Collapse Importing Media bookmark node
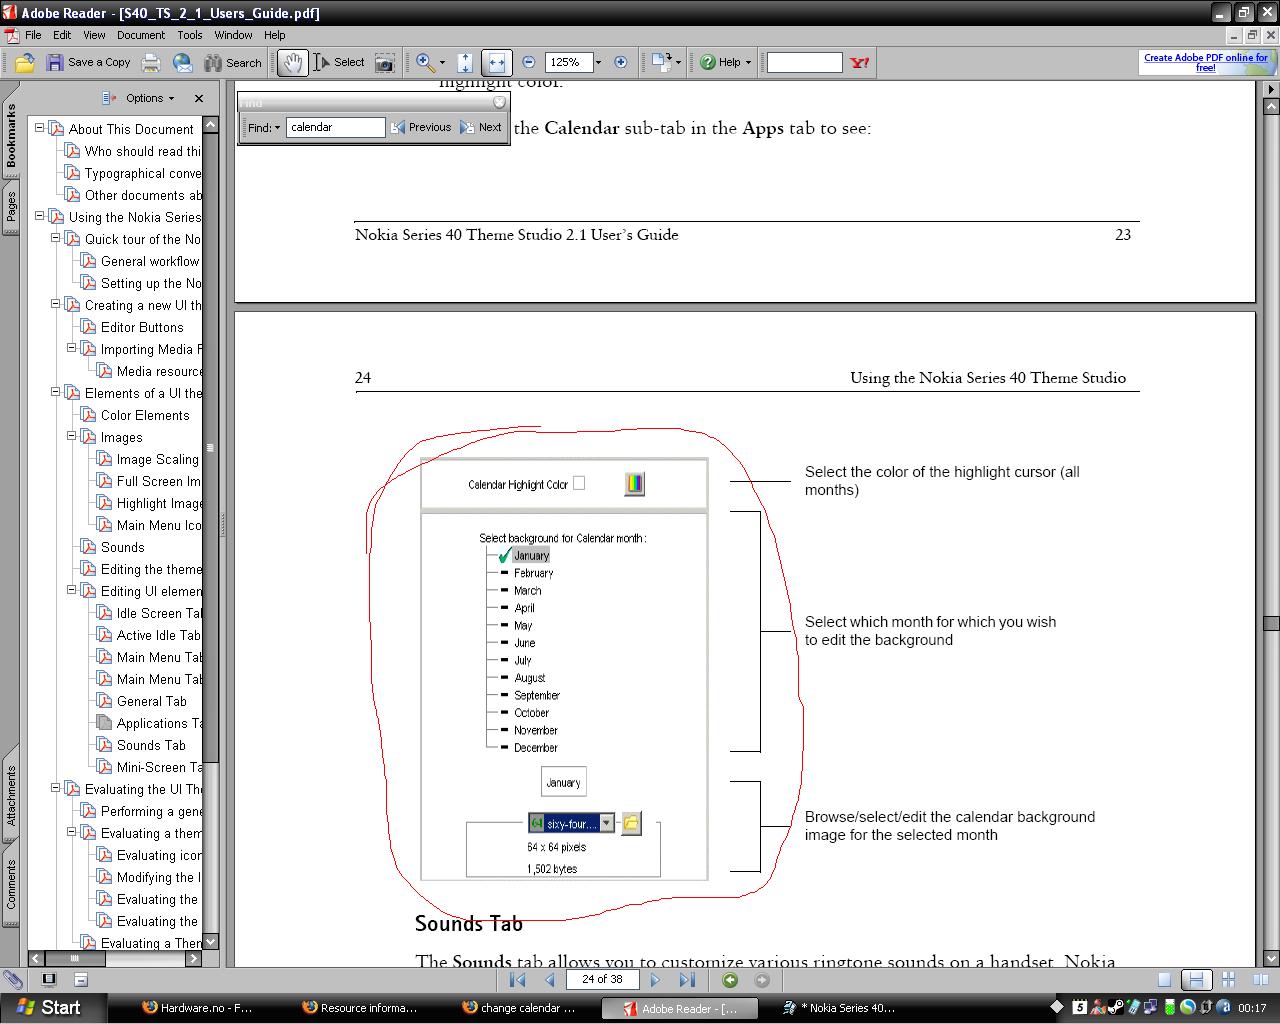Image resolution: width=1280 pixels, height=1024 pixels. click(72, 347)
